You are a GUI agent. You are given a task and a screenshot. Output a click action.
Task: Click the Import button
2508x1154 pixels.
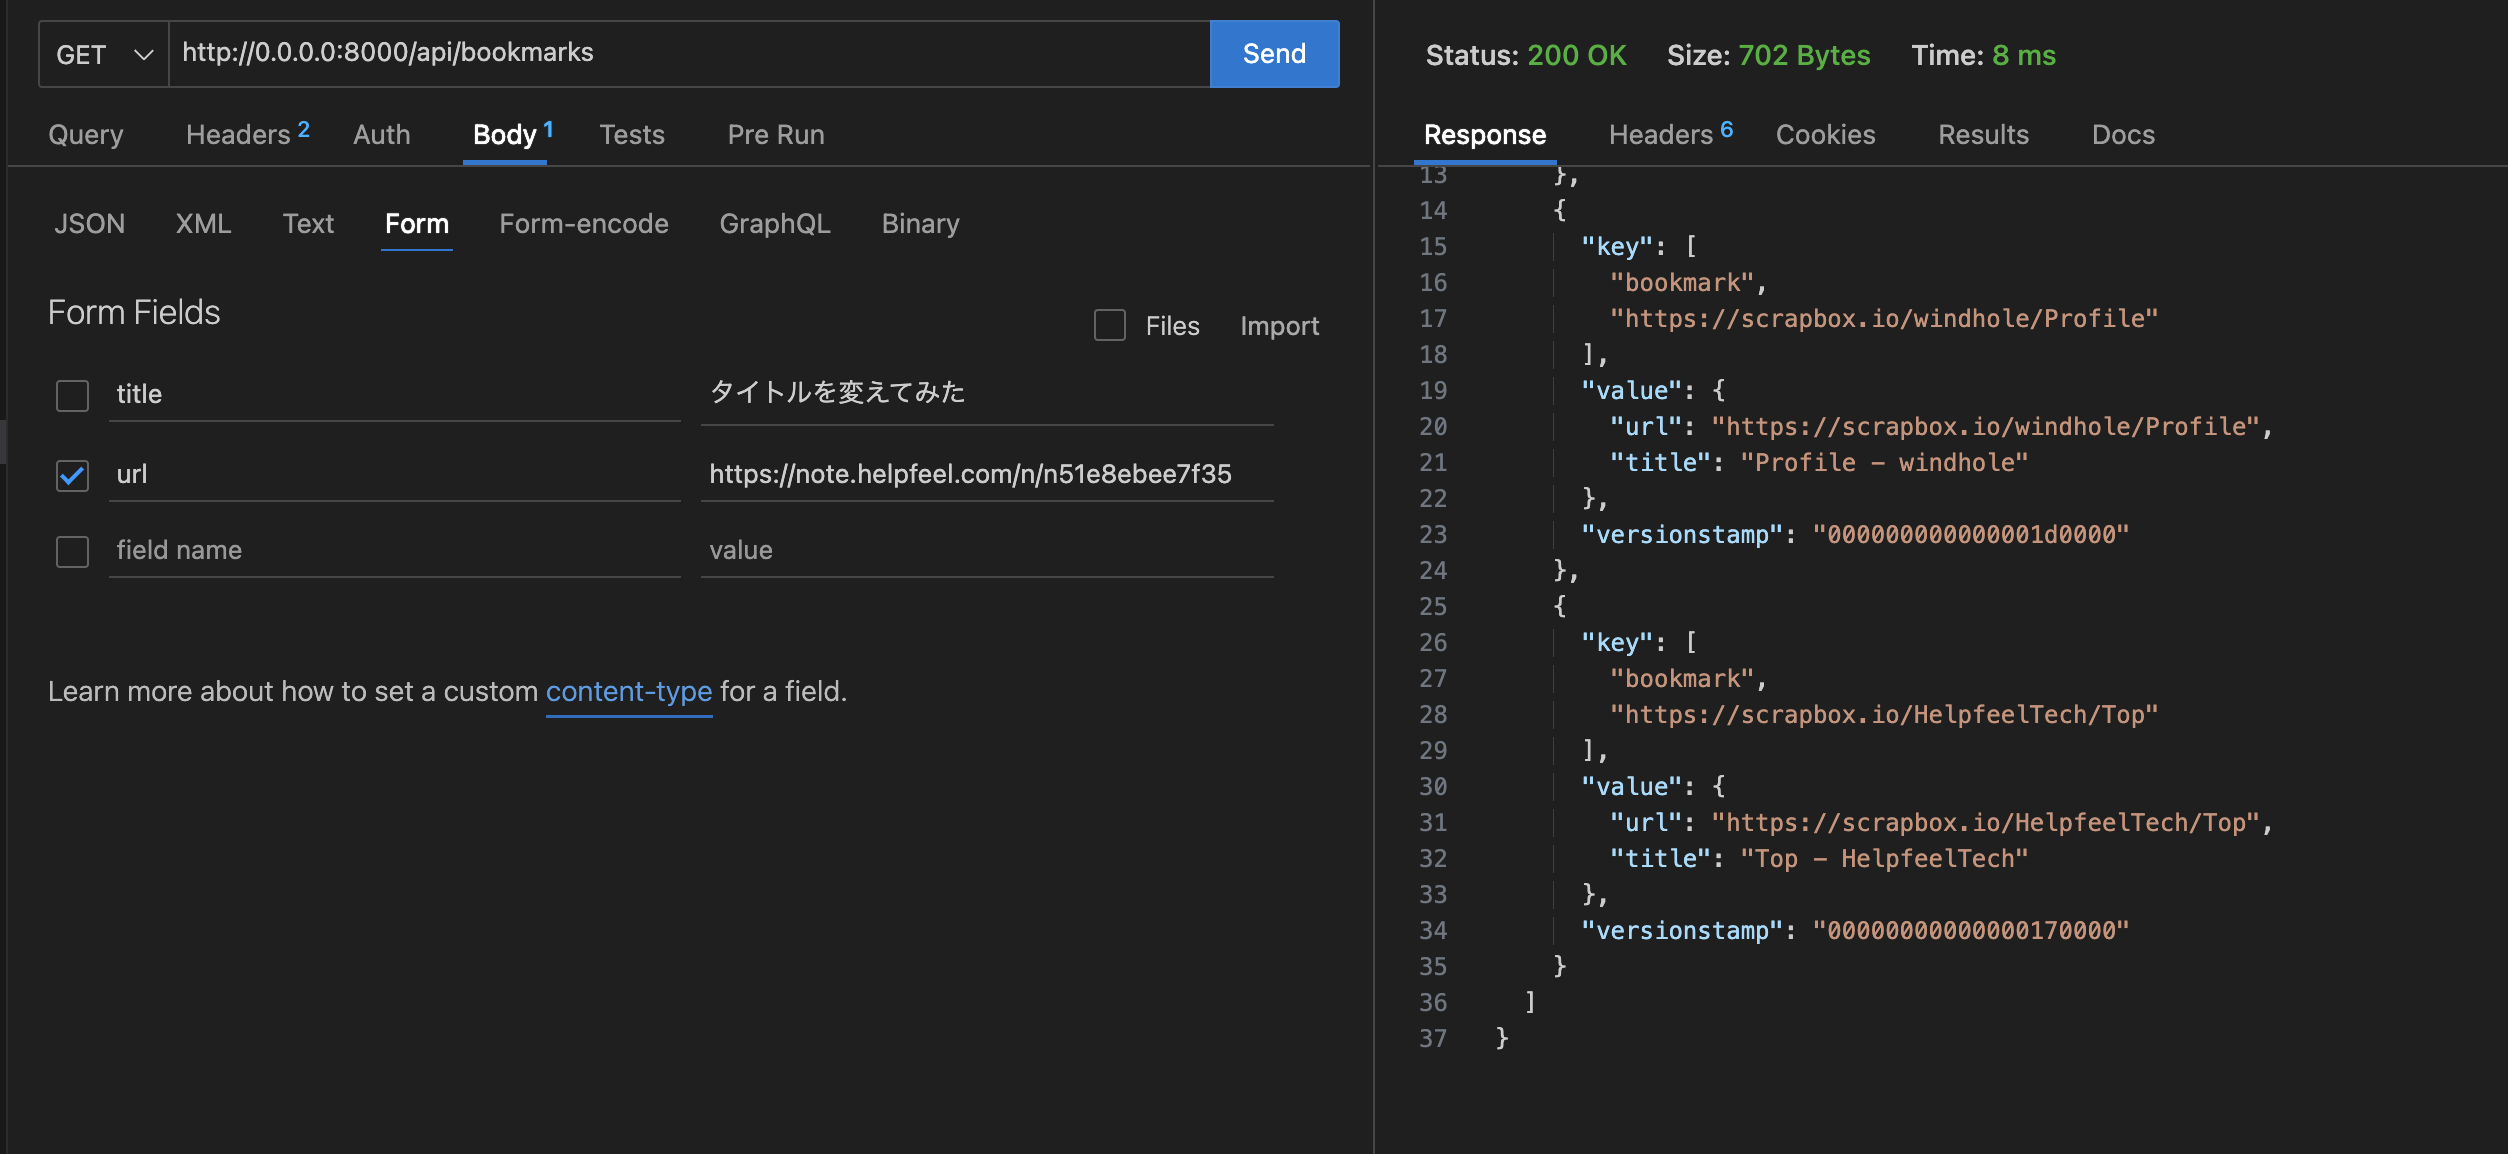click(x=1279, y=326)
